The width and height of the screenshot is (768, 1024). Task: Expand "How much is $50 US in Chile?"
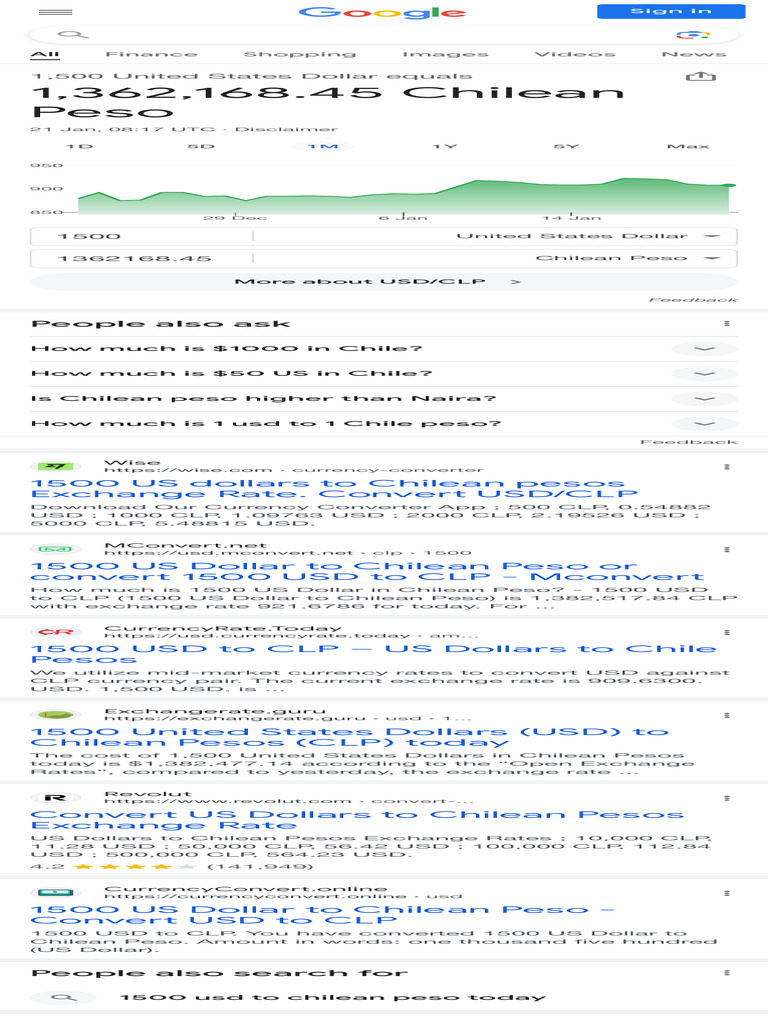click(x=384, y=374)
